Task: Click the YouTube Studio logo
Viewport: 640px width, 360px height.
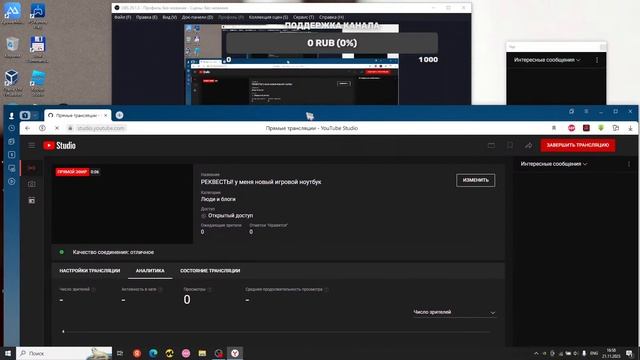Action: 60,145
